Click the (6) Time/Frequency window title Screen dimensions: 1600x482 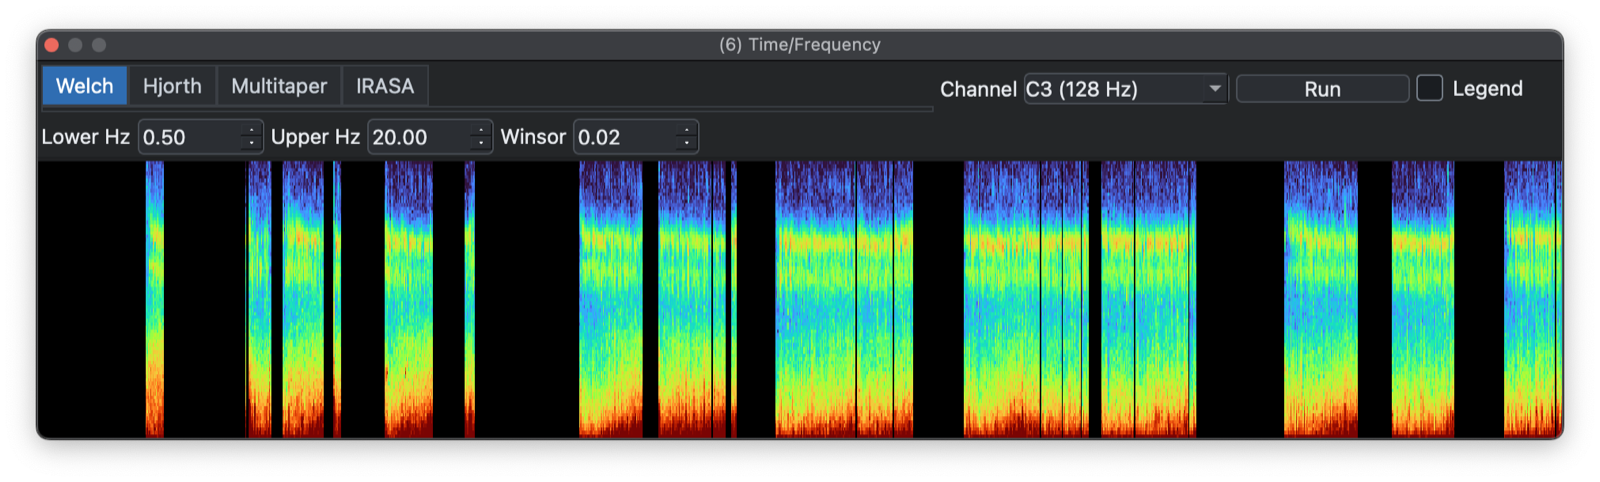coord(800,45)
